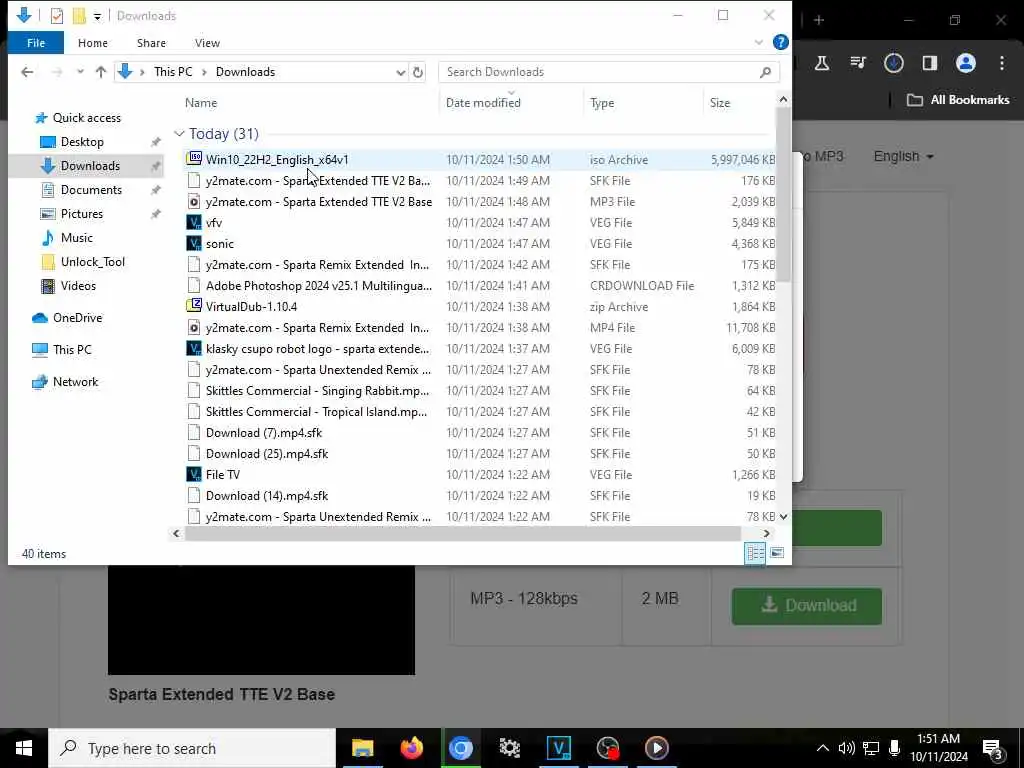Viewport: 1024px width, 768px height.
Task: Open the English language dropdown in Chrome
Action: pyautogui.click(x=903, y=157)
